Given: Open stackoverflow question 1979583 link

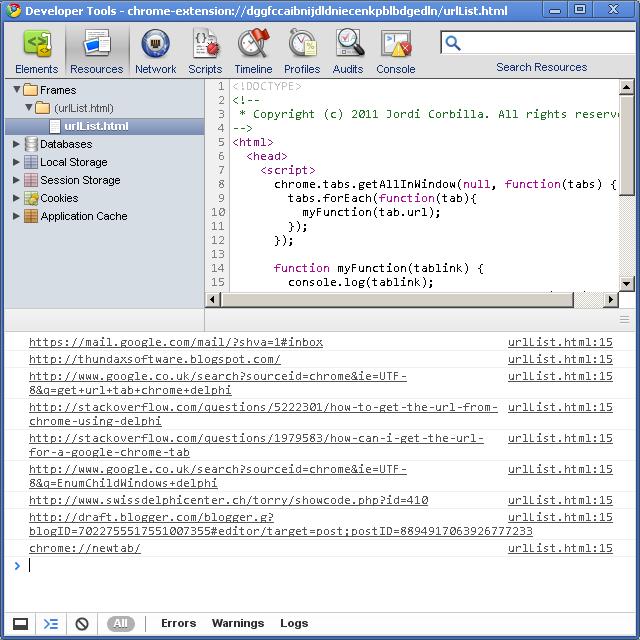Looking at the screenshot, I should pos(256,445).
